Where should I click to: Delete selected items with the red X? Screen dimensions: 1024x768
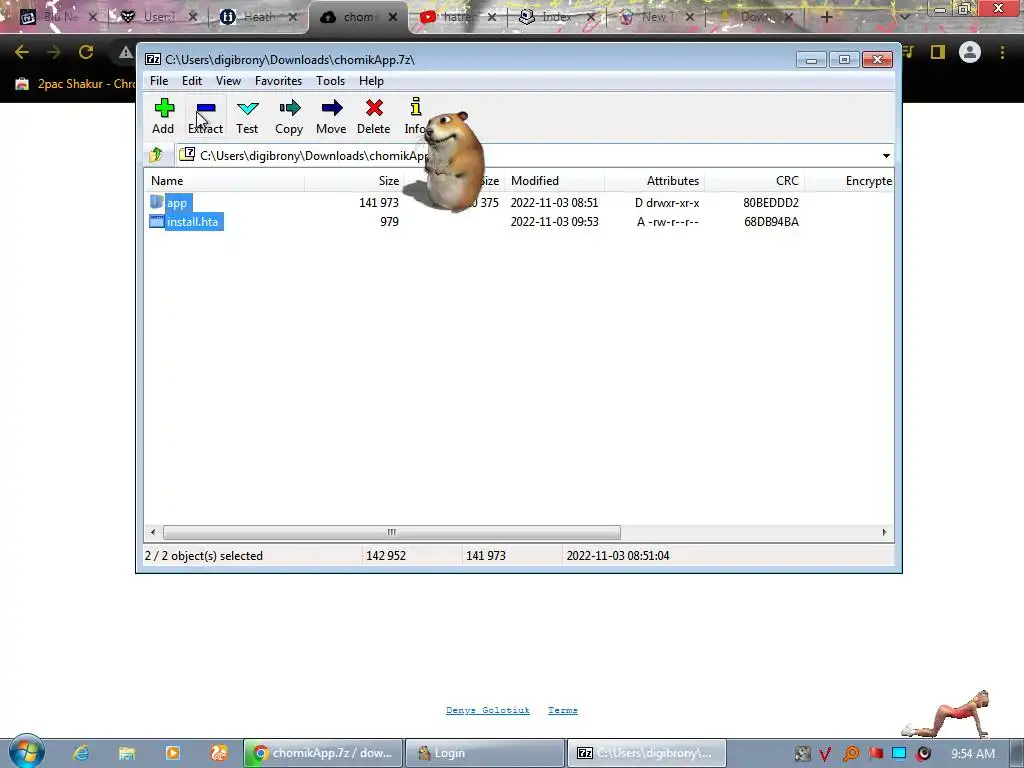coord(374,116)
